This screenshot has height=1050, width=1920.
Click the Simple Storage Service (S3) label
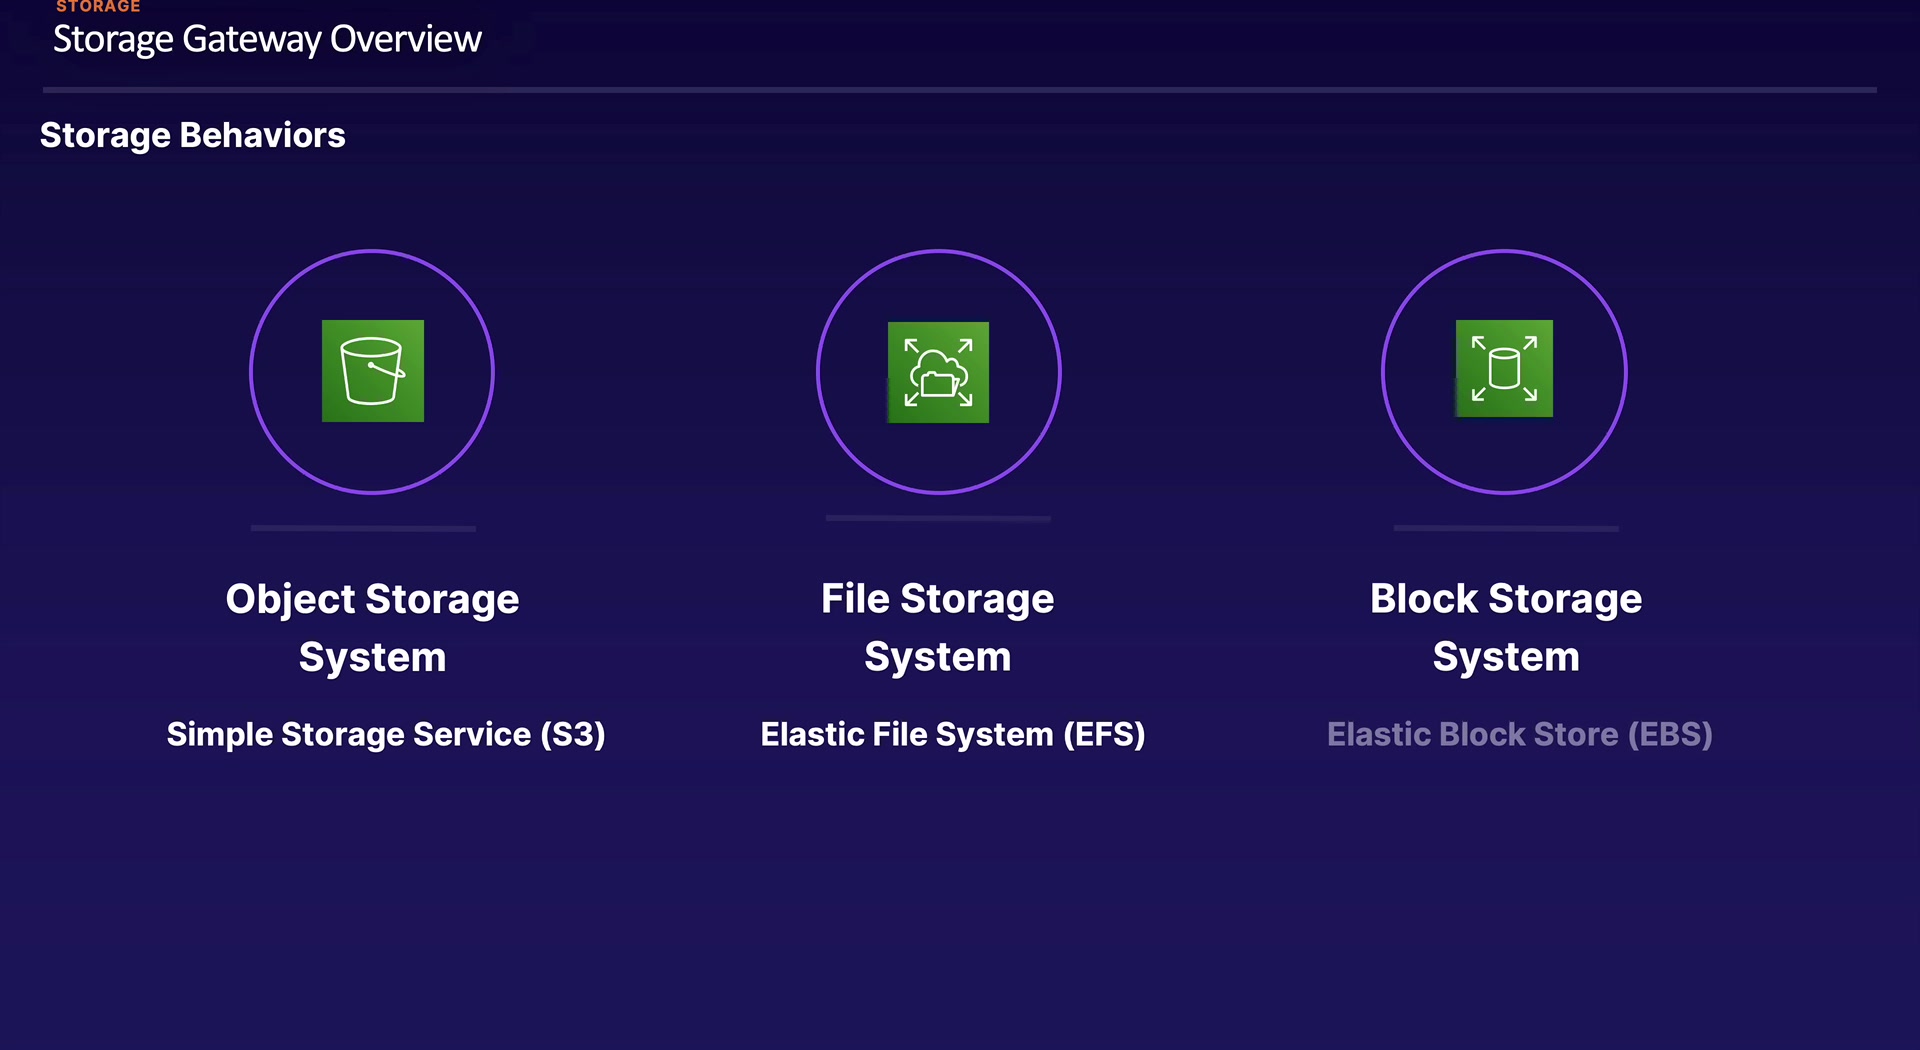(x=386, y=734)
